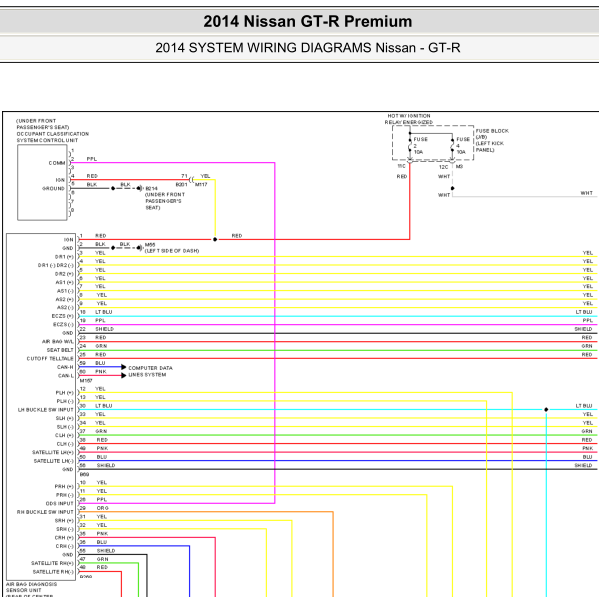The image size is (599, 597).
Task: Select the 'PRH (+)' pin label
Action: point(64,487)
